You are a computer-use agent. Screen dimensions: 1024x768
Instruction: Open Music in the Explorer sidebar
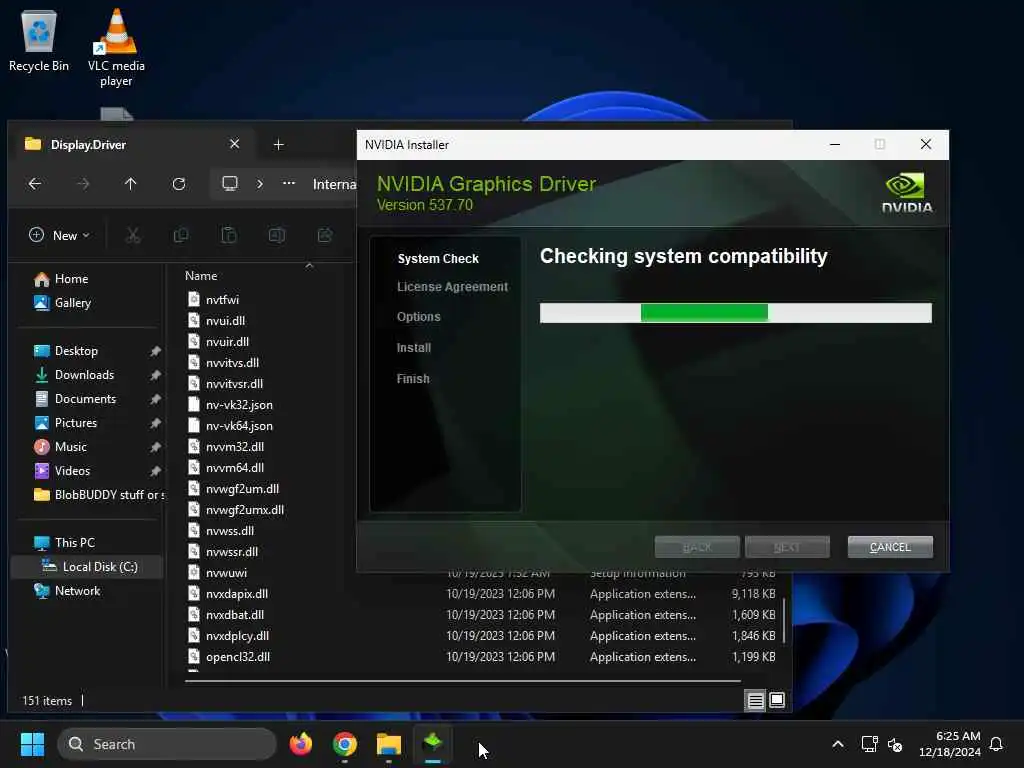[71, 447]
